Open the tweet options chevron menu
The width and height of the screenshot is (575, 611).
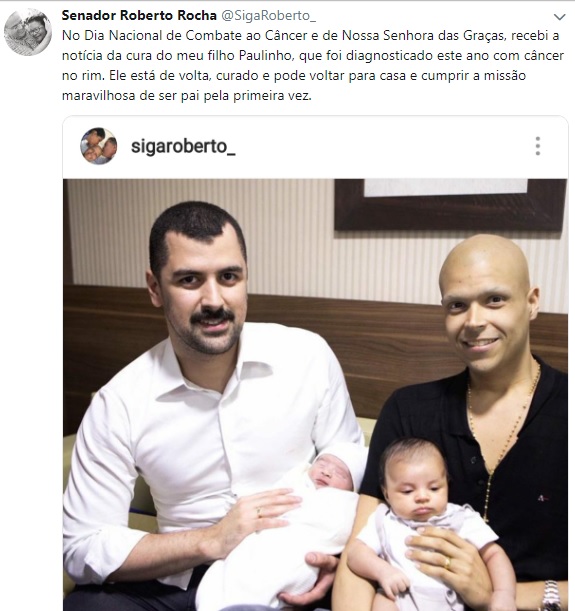coord(559,17)
